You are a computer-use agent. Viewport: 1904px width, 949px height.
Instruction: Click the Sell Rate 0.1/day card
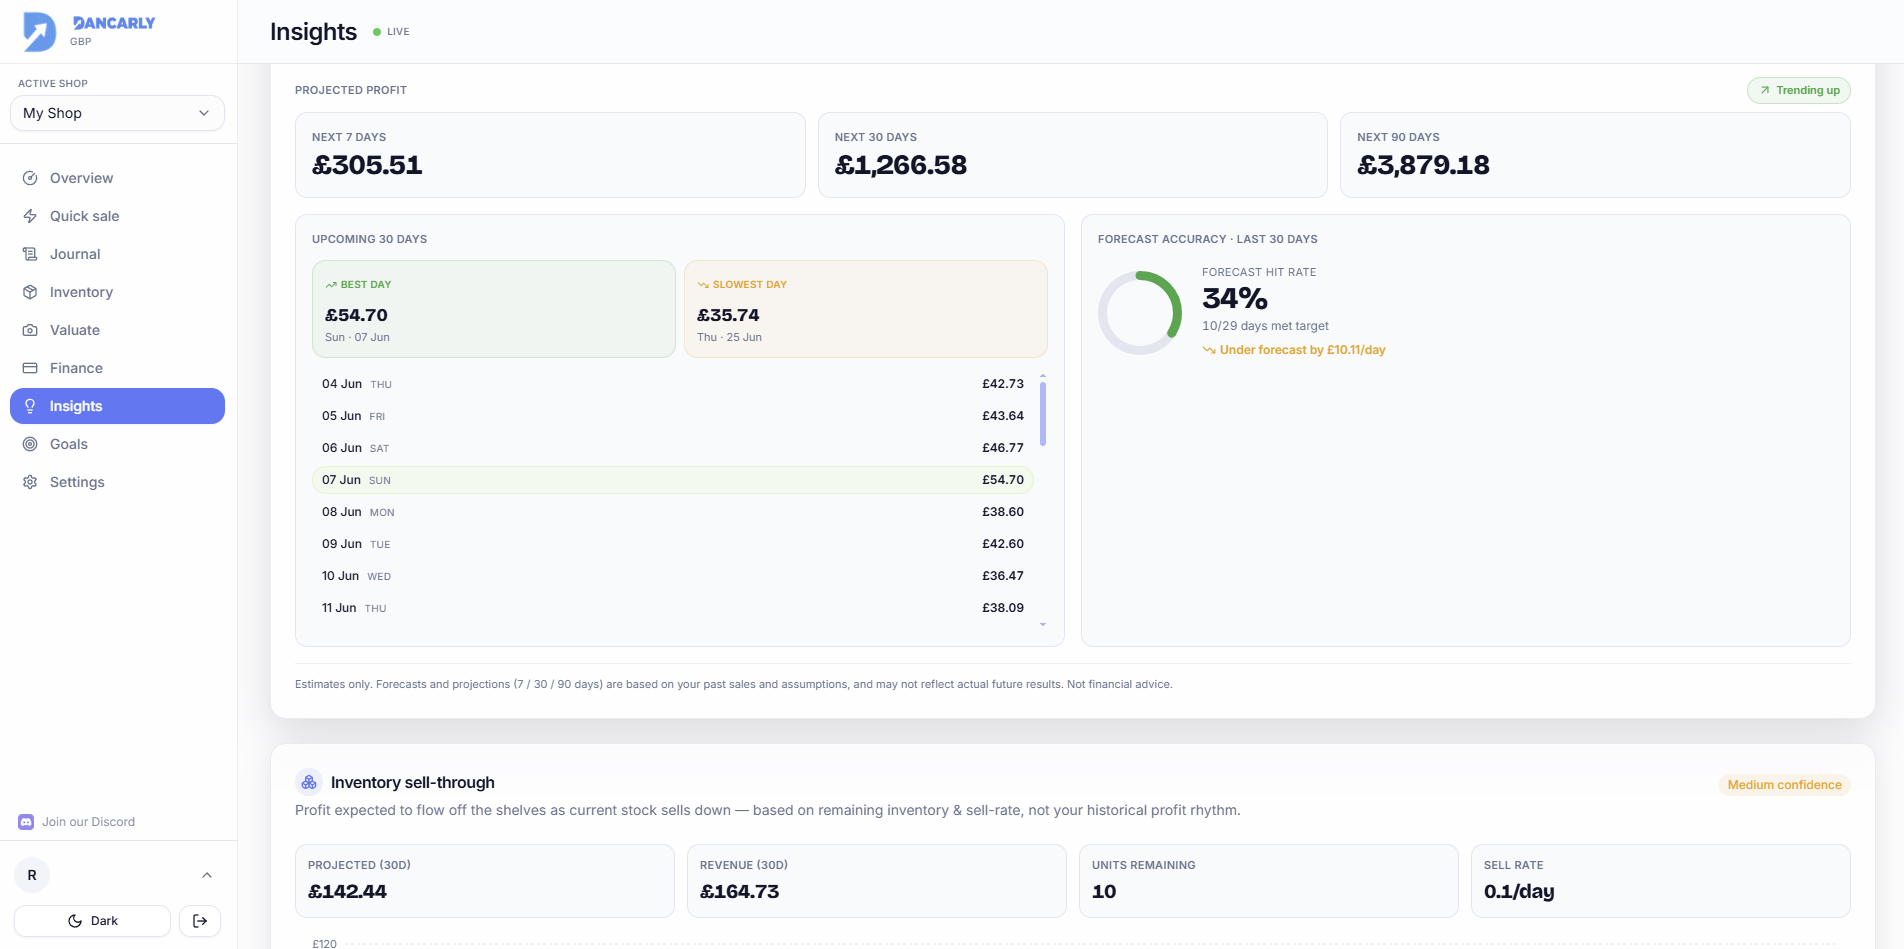point(1661,881)
